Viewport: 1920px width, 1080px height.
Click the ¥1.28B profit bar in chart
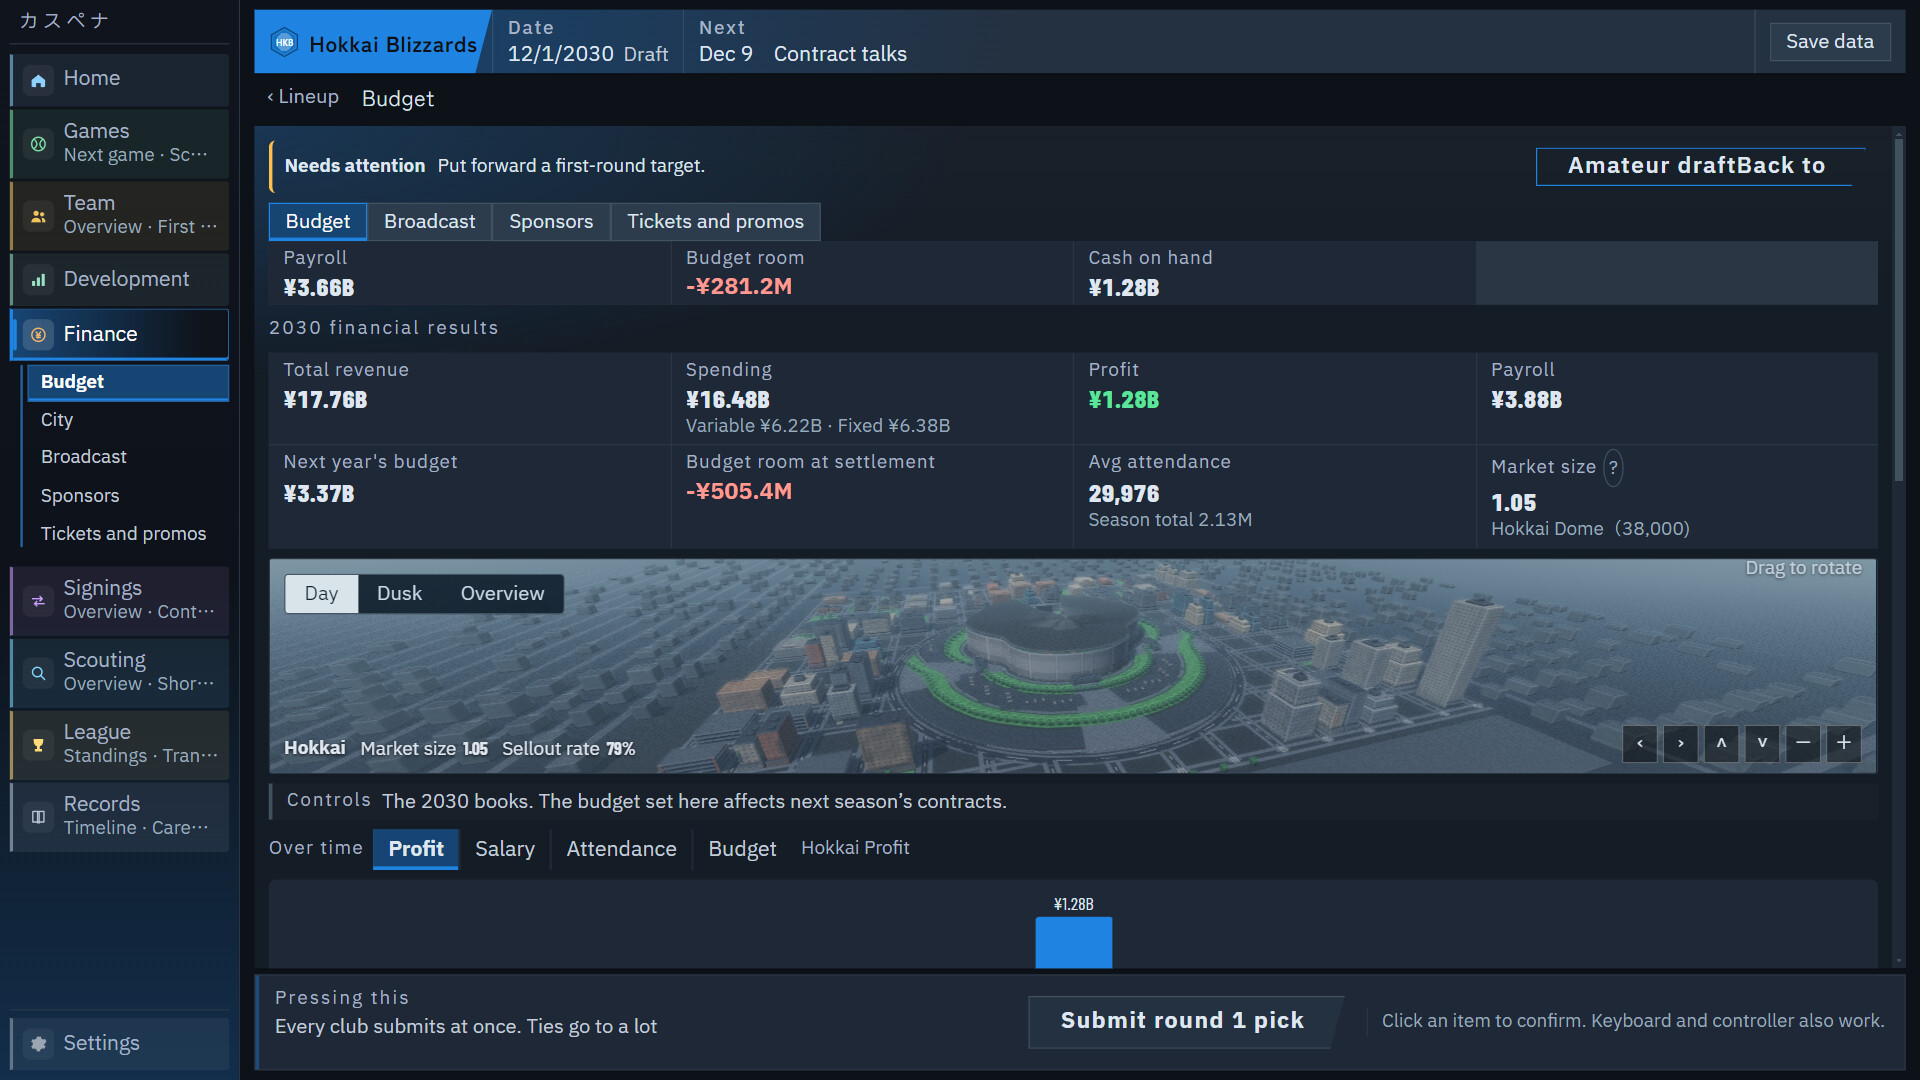click(x=1073, y=942)
